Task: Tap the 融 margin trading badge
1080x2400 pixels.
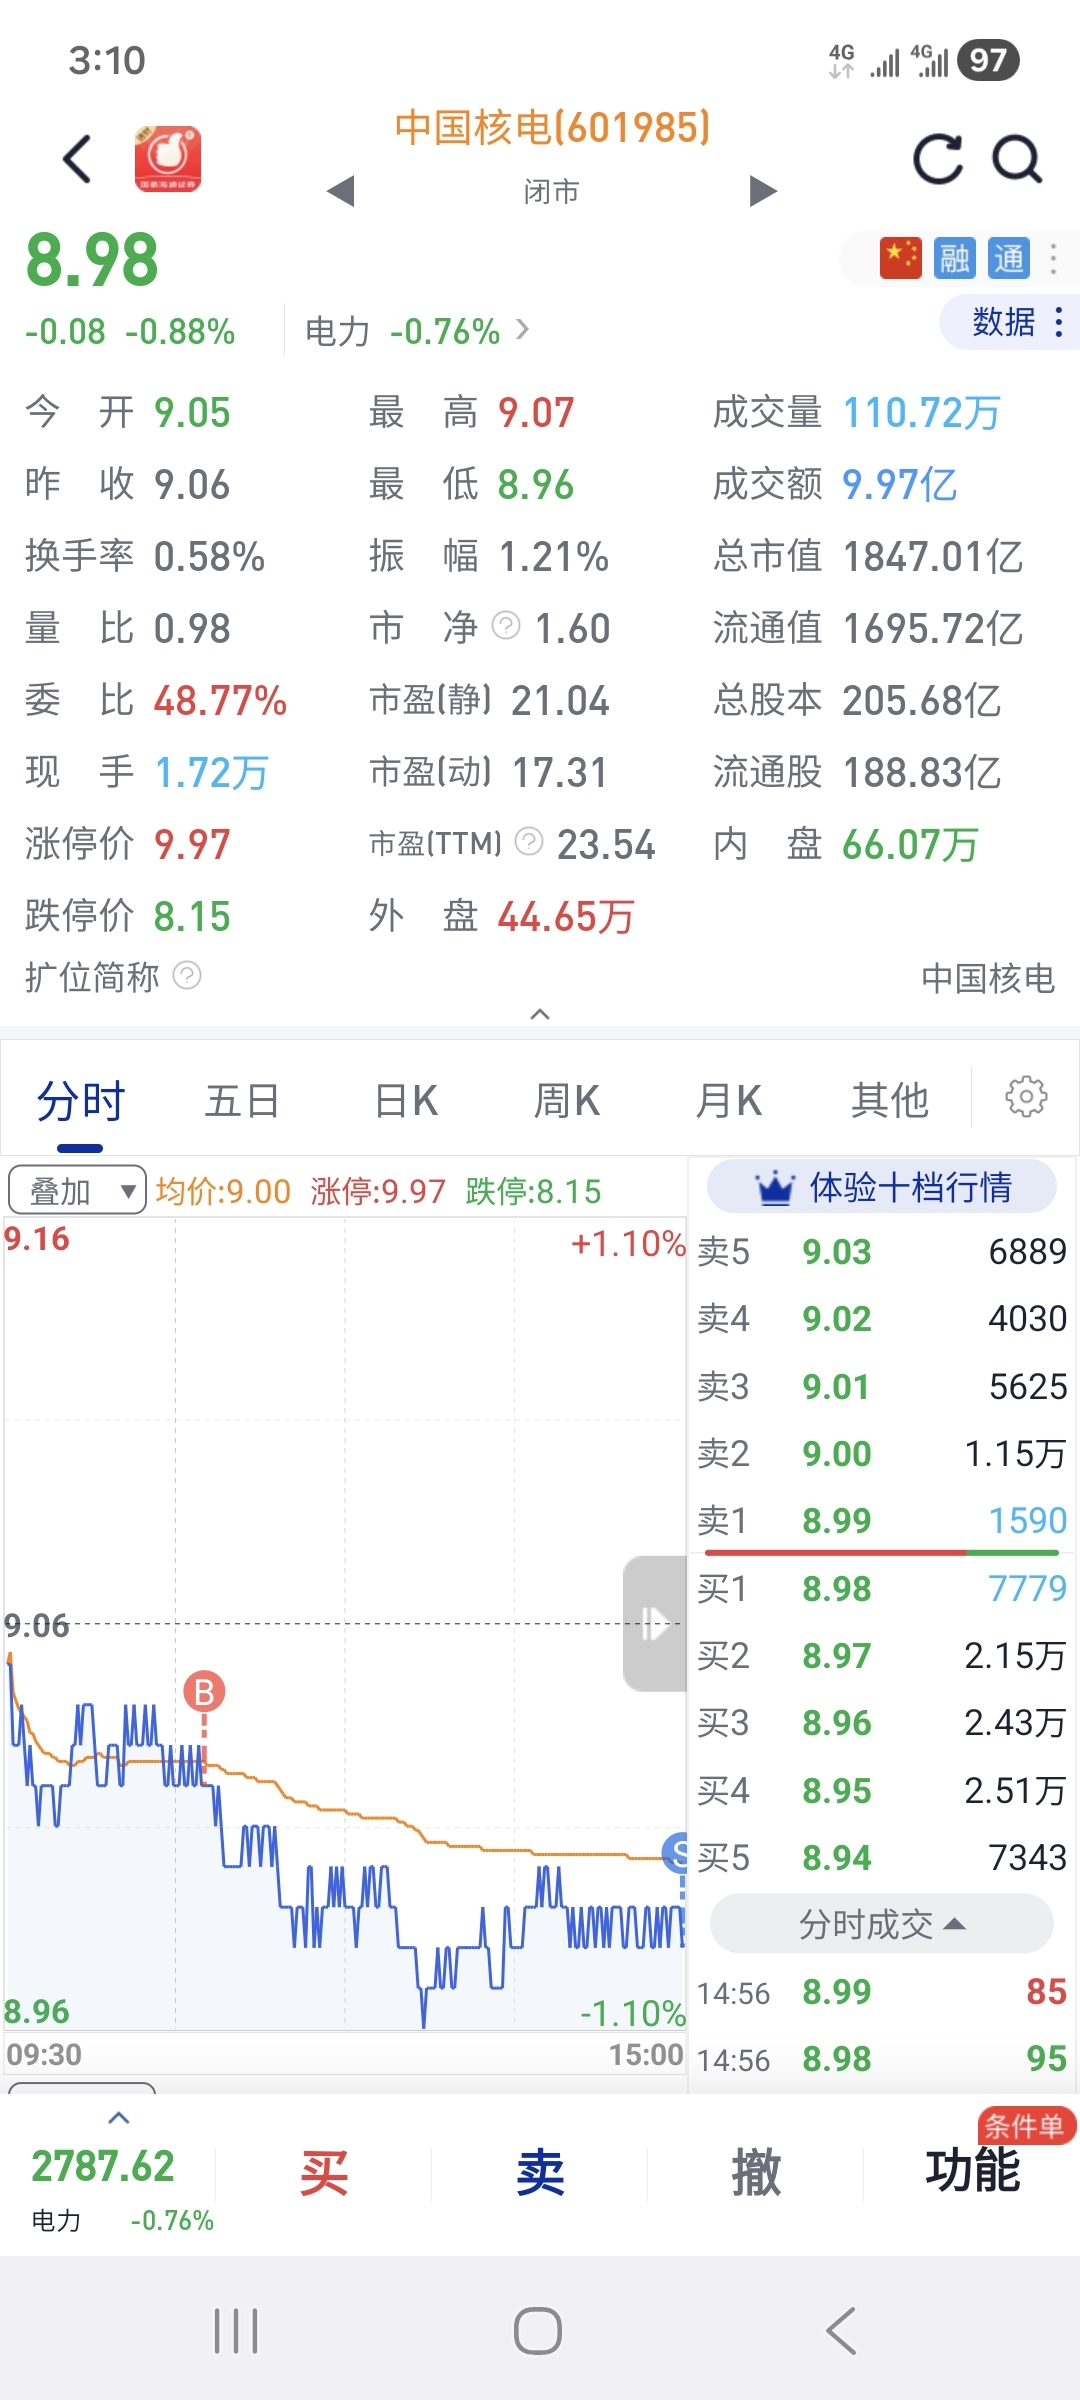Action: 954,258
